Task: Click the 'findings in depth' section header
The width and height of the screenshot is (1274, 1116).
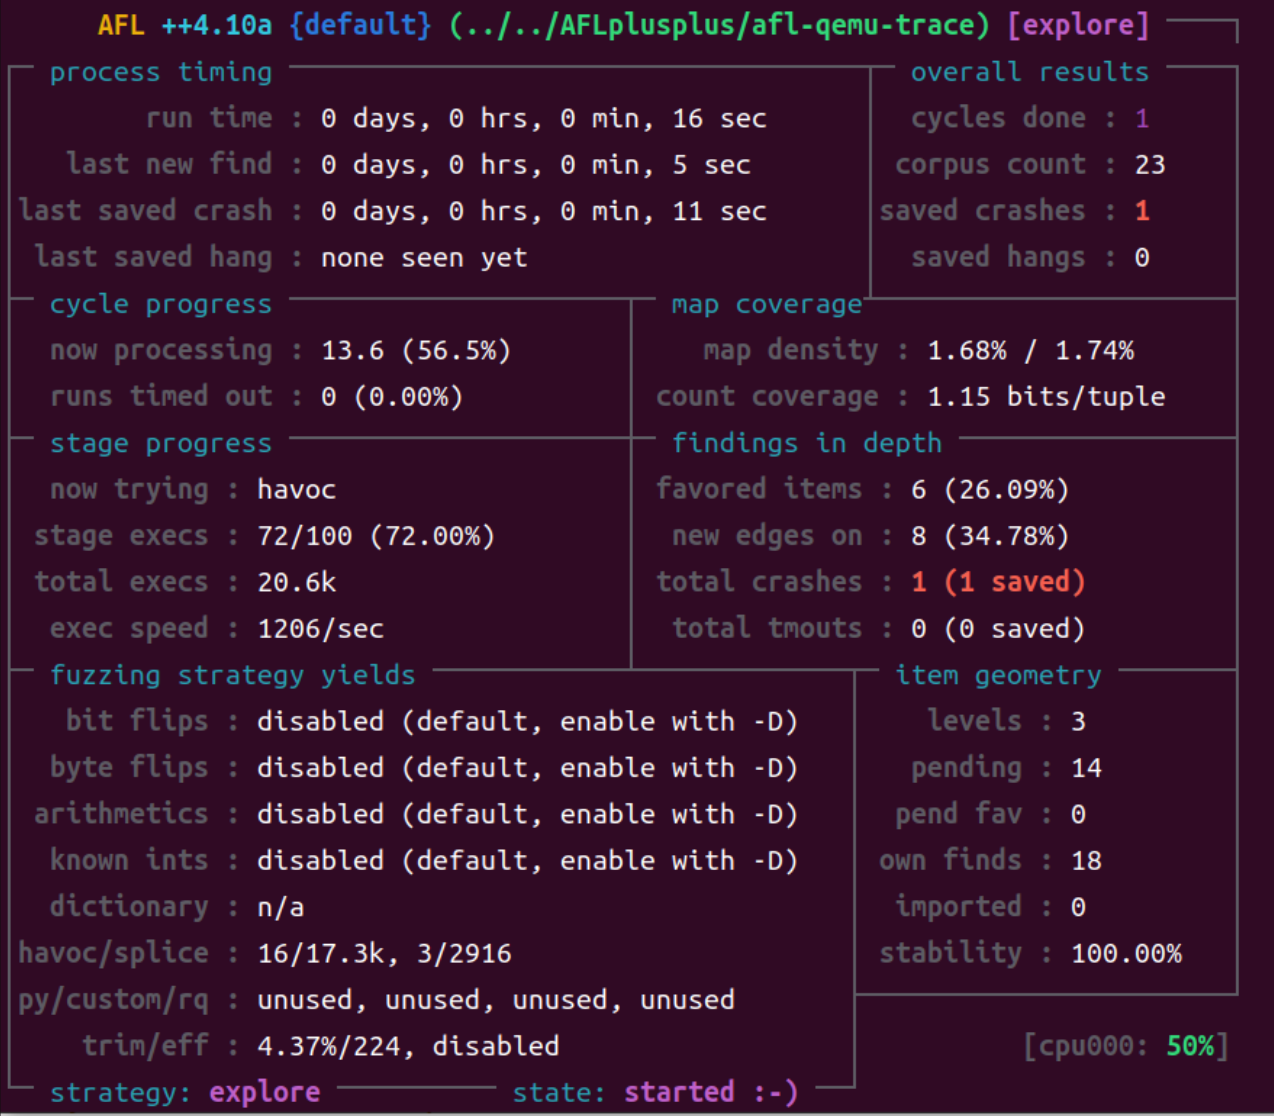Action: click(807, 443)
